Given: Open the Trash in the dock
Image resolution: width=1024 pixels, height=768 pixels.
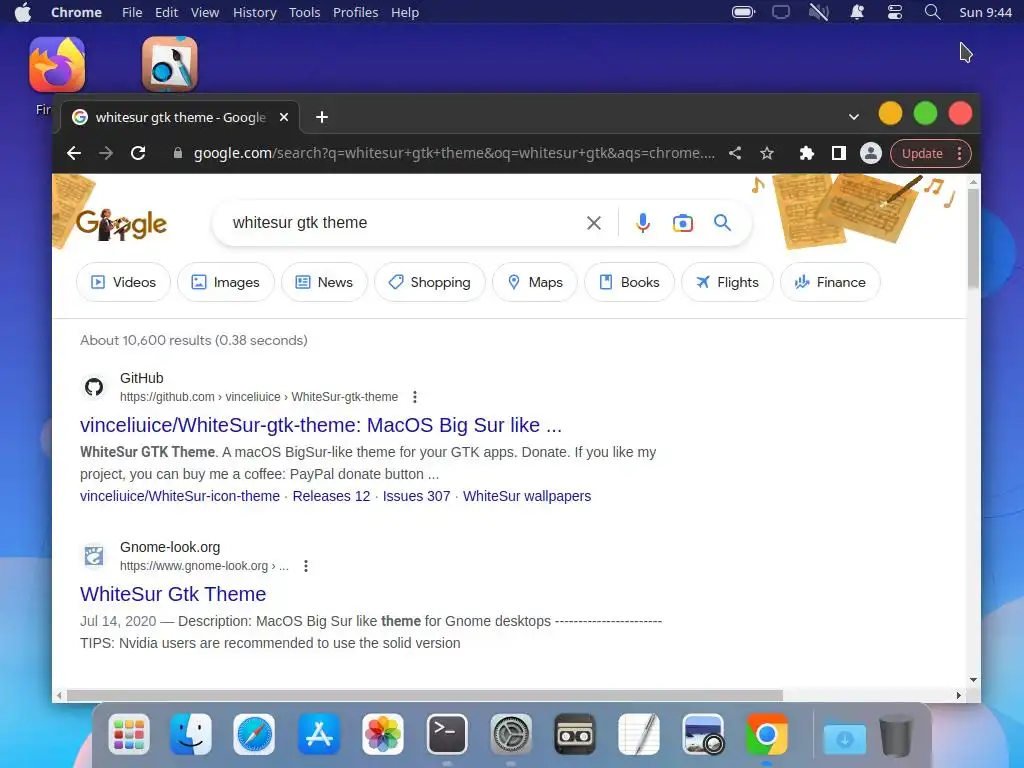Looking at the screenshot, I should tap(895, 735).
